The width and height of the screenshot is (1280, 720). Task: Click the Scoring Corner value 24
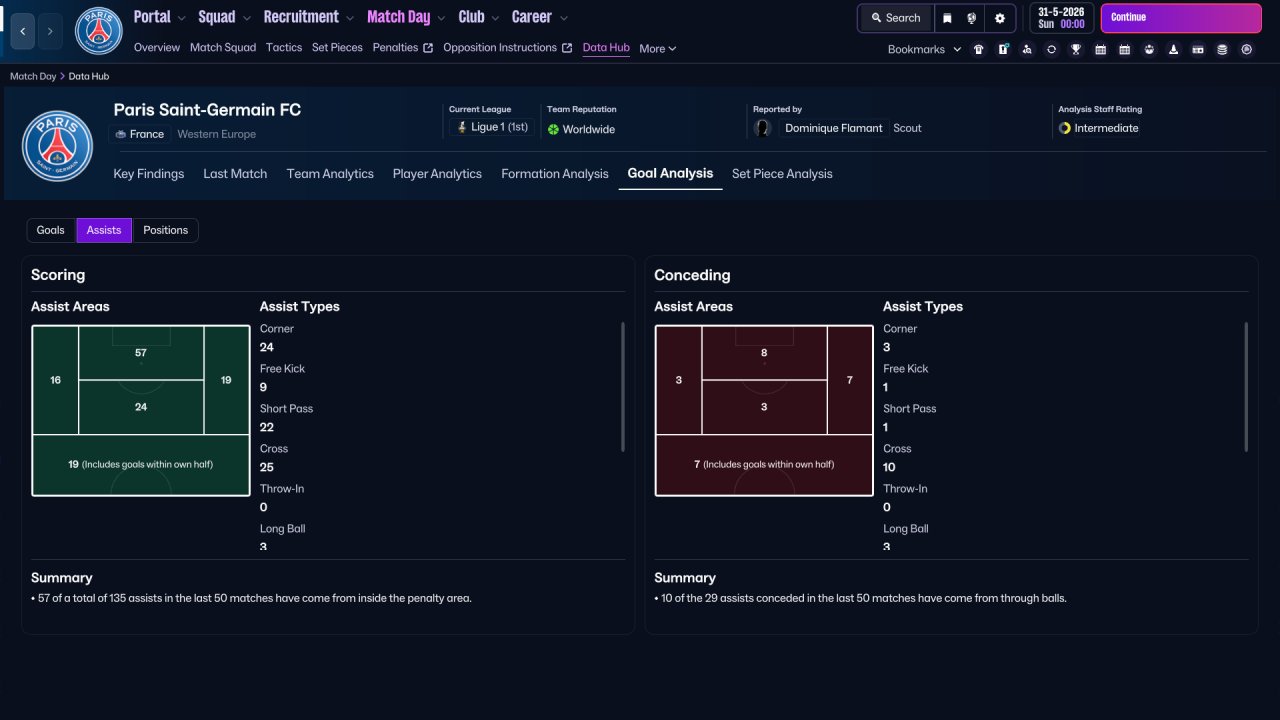[267, 347]
